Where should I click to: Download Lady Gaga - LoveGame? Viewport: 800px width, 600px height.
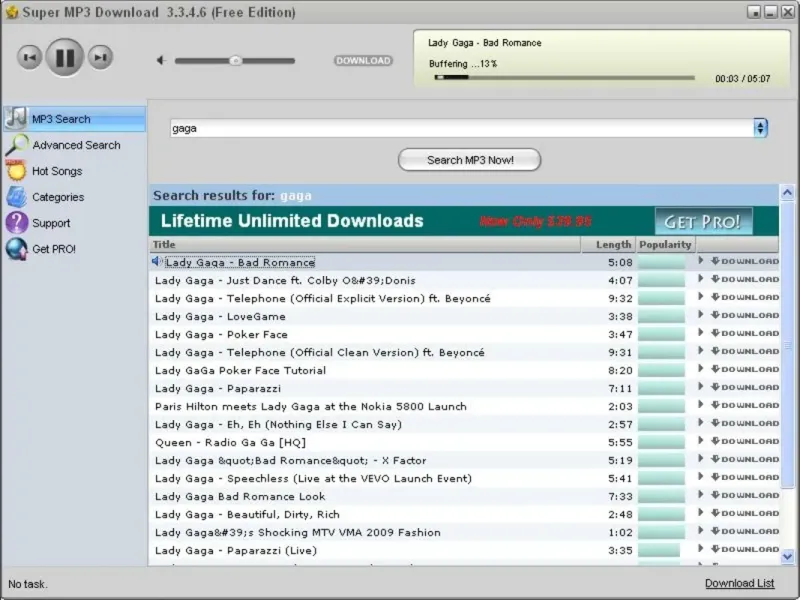point(745,315)
